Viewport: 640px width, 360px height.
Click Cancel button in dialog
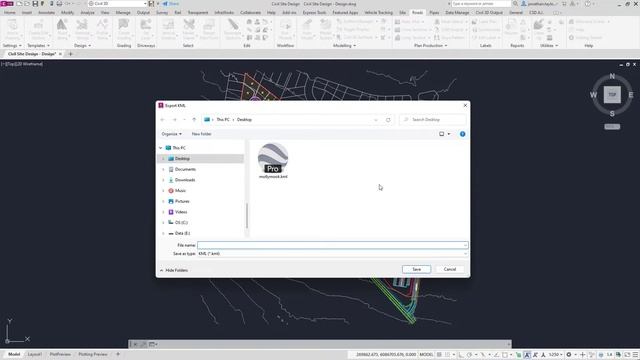[450, 269]
